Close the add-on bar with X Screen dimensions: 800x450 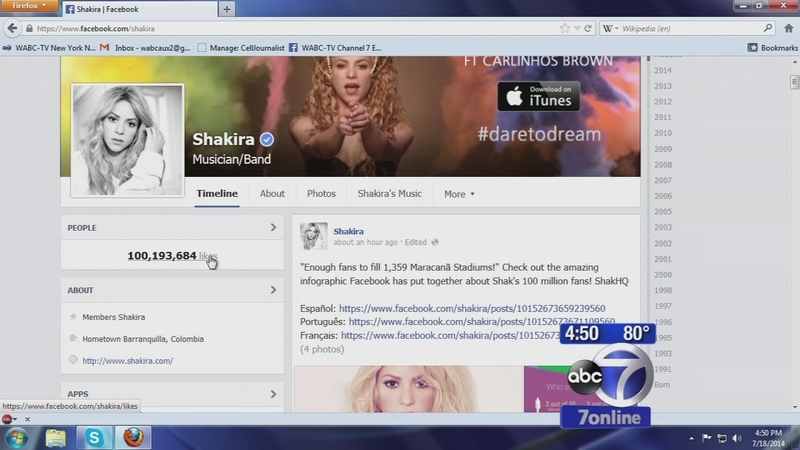pyautogui.click(x=28, y=419)
